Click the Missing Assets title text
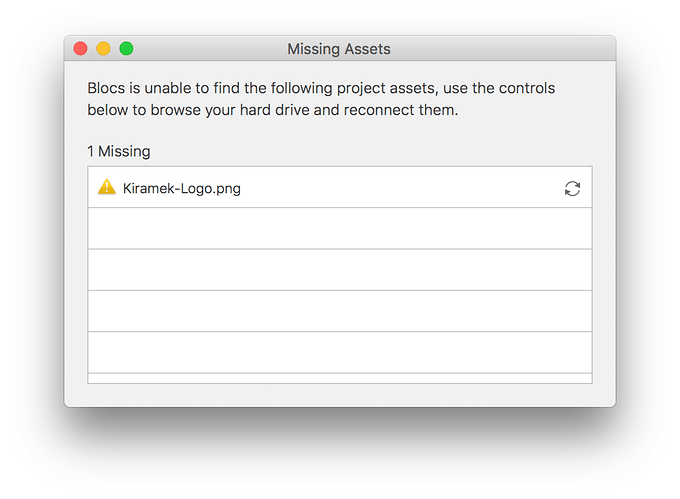Screen dimensions: 680x499 339,49
